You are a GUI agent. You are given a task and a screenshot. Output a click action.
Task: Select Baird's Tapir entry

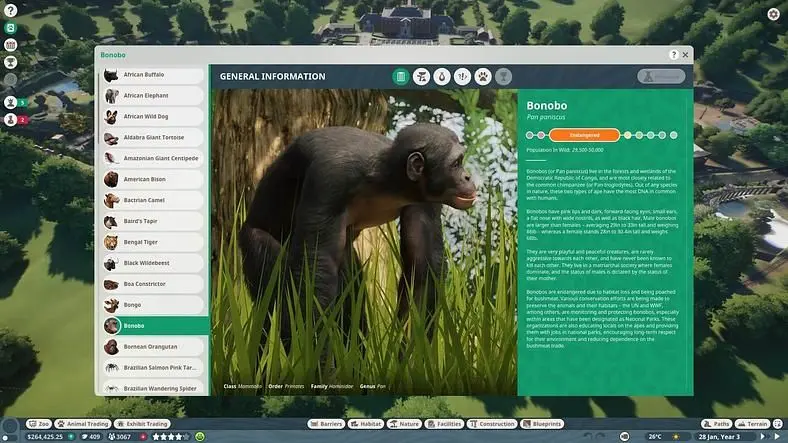click(153, 221)
